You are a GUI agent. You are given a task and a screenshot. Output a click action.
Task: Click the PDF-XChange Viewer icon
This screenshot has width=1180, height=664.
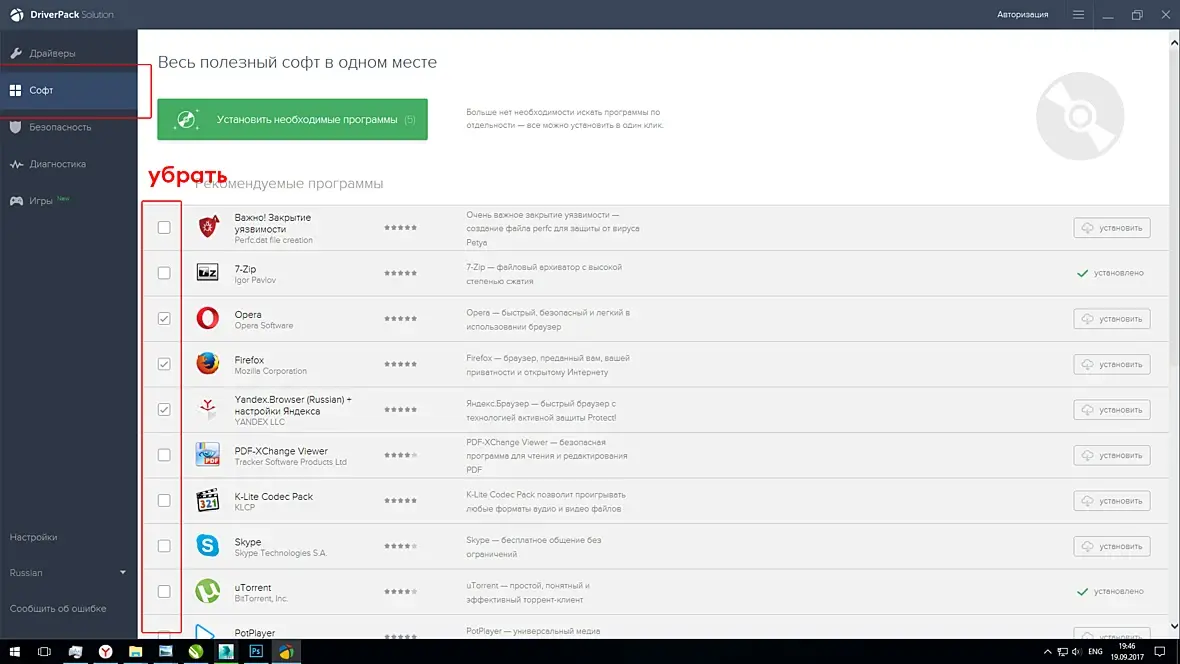point(208,455)
